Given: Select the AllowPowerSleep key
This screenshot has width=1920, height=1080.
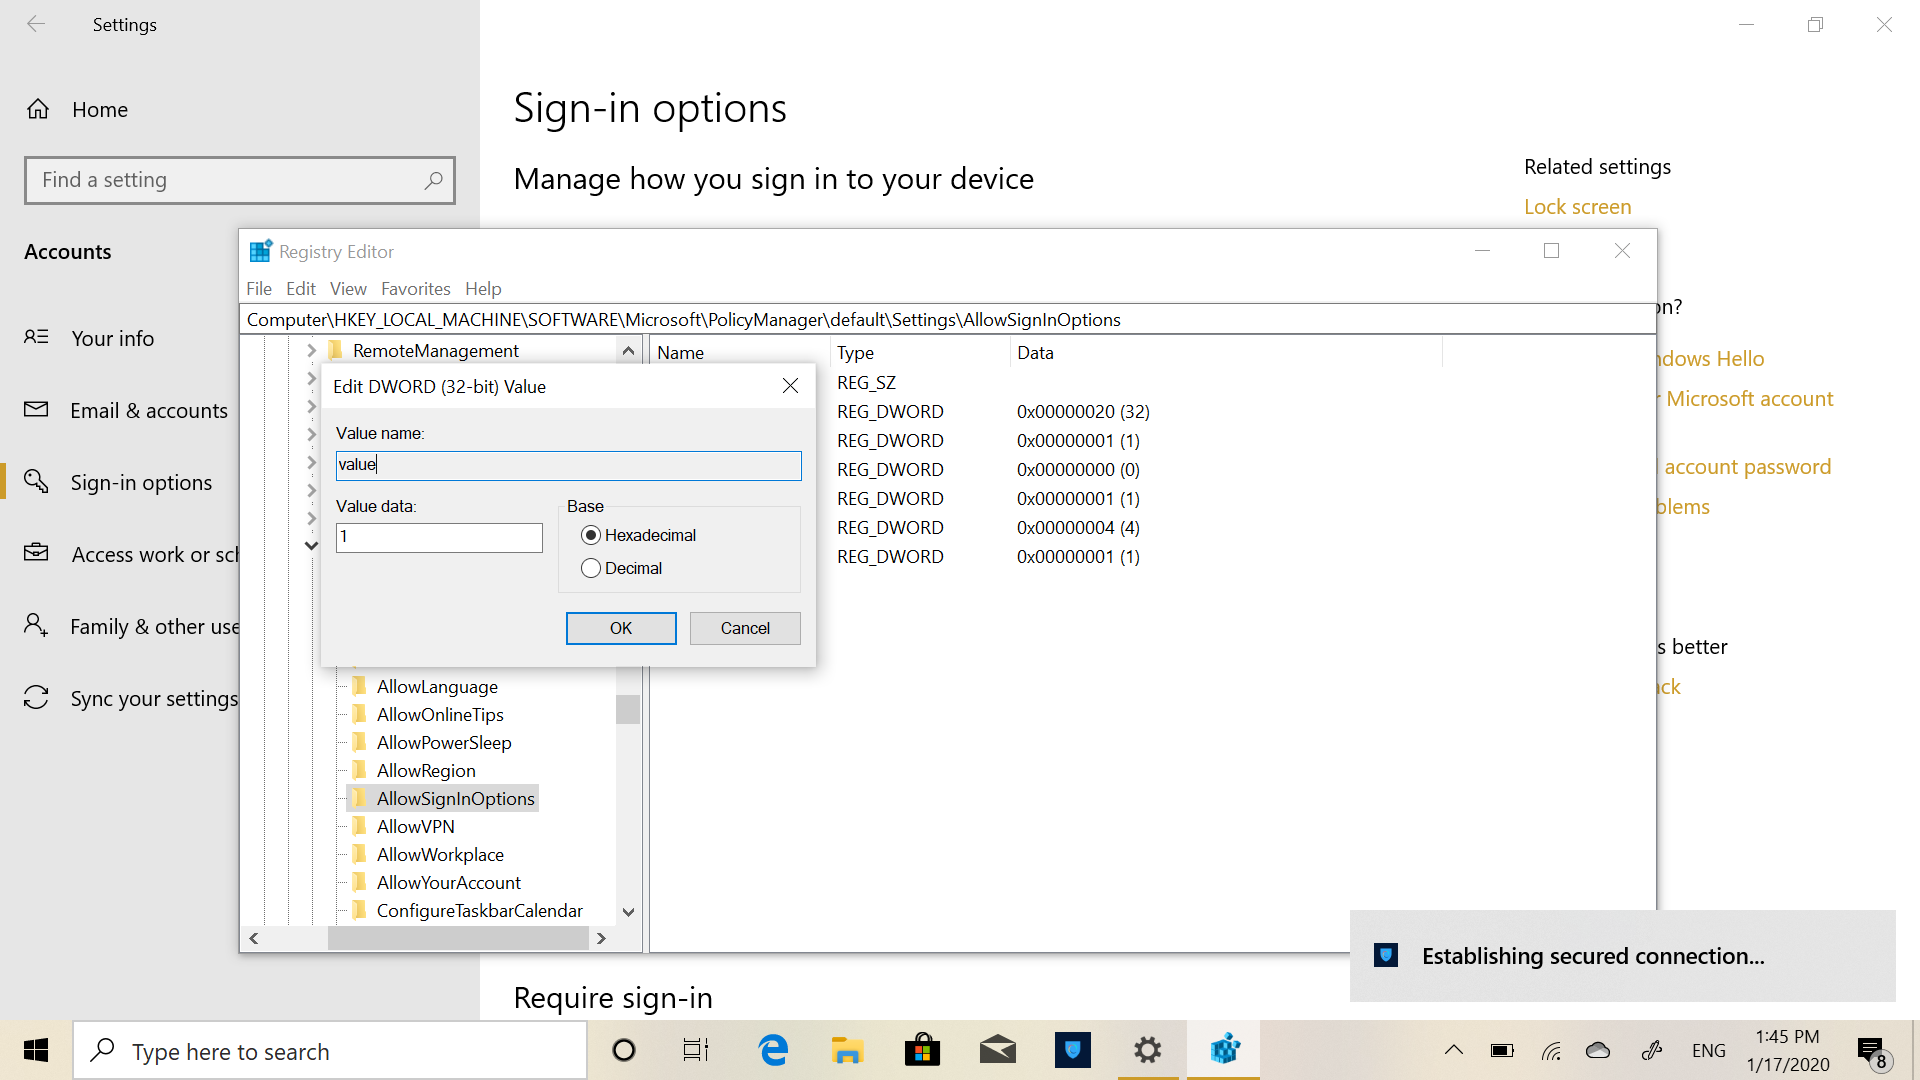Looking at the screenshot, I should 444,742.
